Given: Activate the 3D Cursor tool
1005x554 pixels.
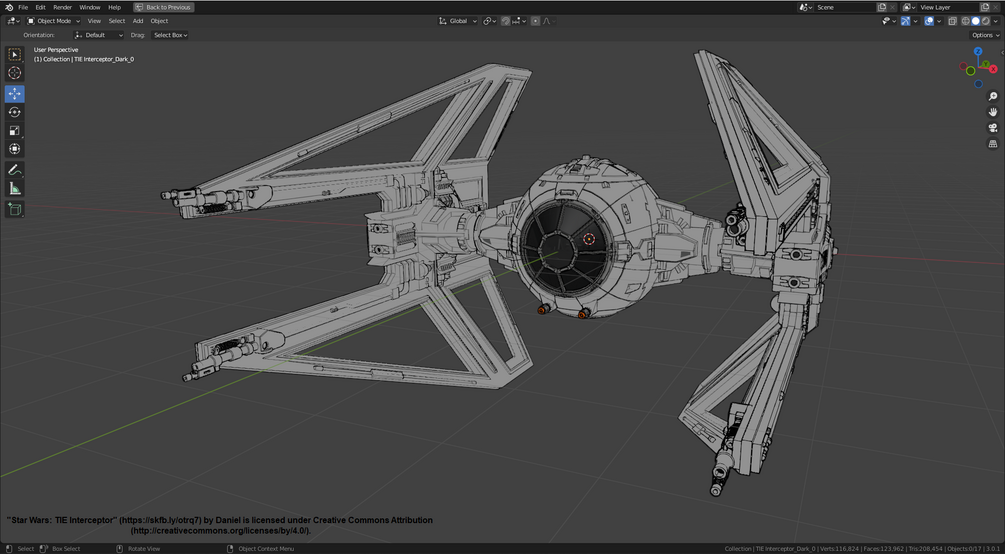Looking at the screenshot, I should 15,73.
